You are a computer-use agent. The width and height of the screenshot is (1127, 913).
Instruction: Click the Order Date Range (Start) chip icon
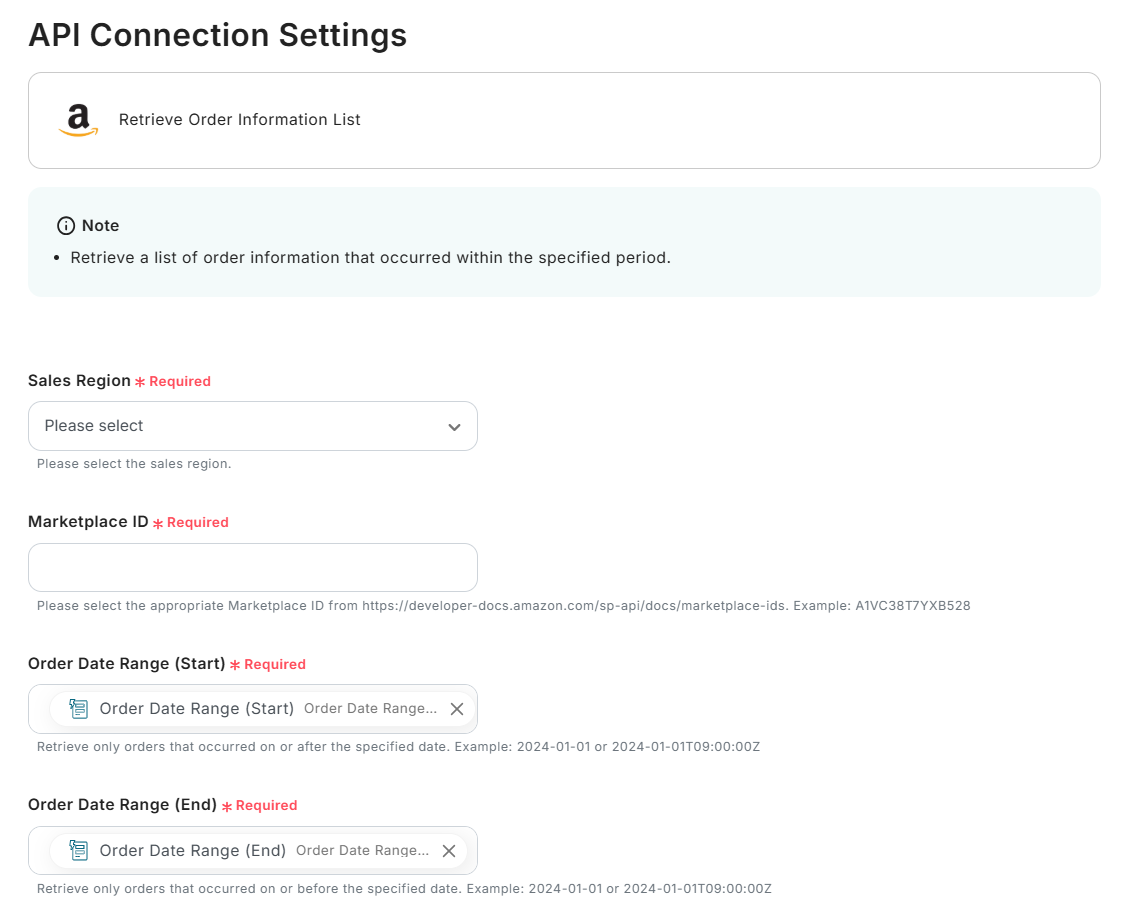79,709
